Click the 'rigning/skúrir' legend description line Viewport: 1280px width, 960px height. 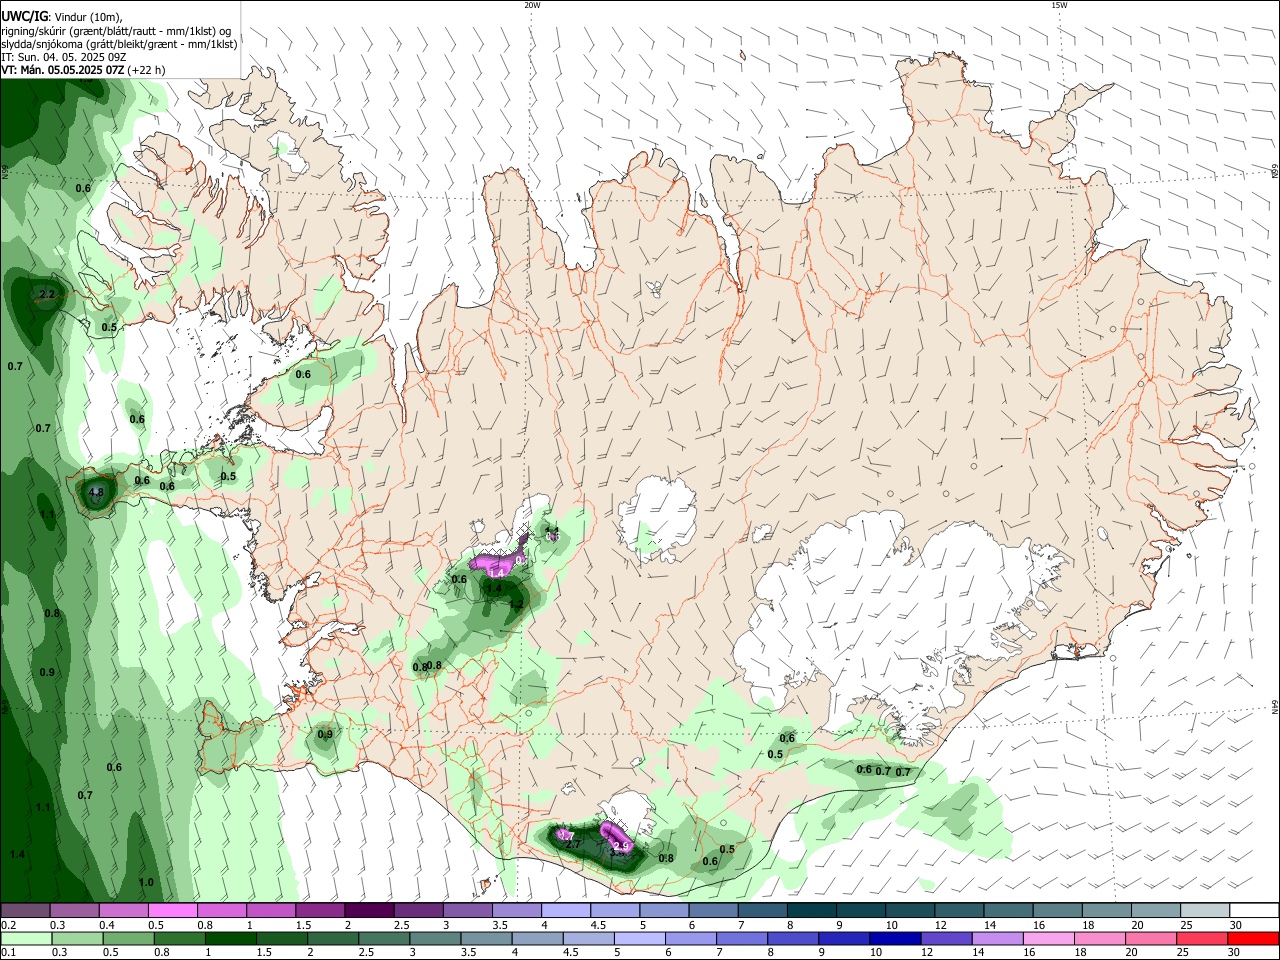[117, 31]
